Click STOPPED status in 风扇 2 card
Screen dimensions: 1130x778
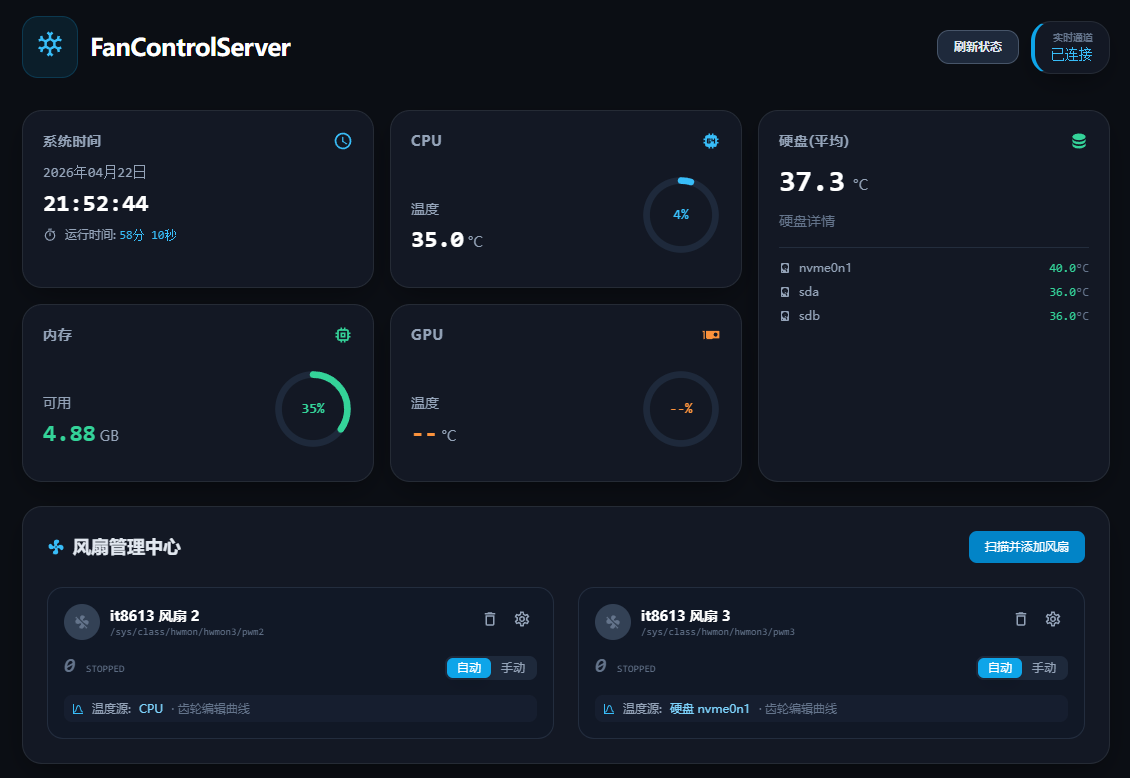point(105,669)
